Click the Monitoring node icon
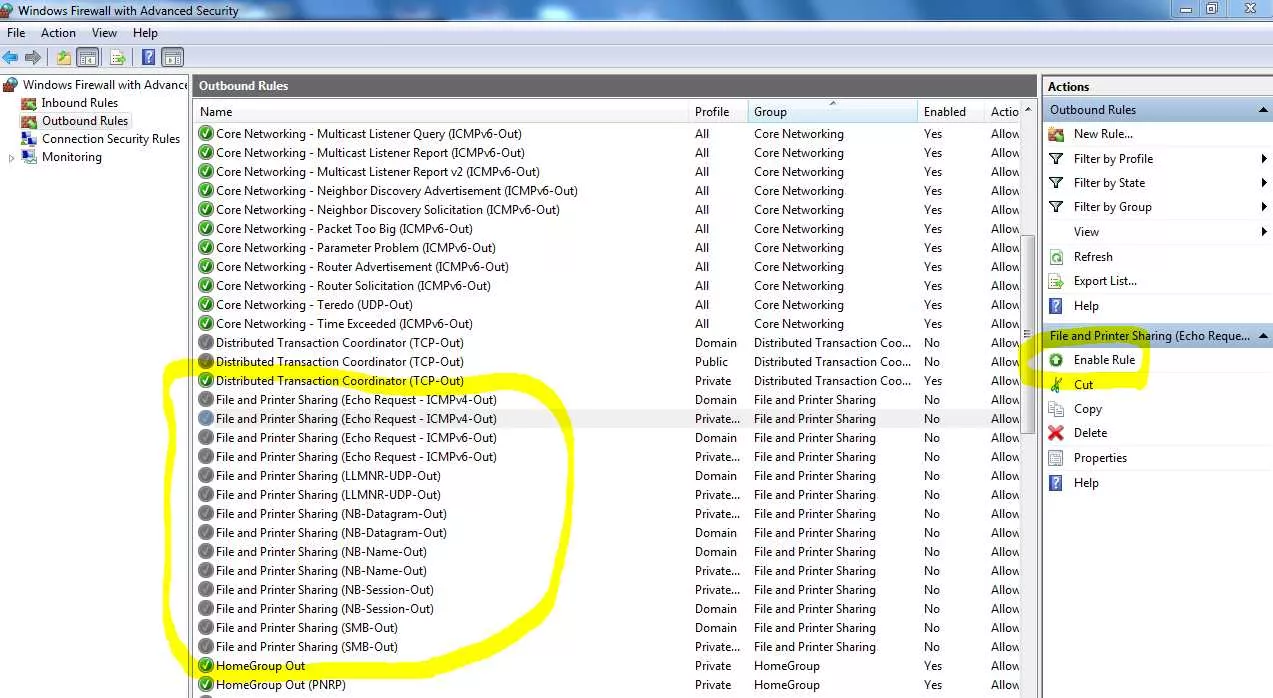 (29, 157)
